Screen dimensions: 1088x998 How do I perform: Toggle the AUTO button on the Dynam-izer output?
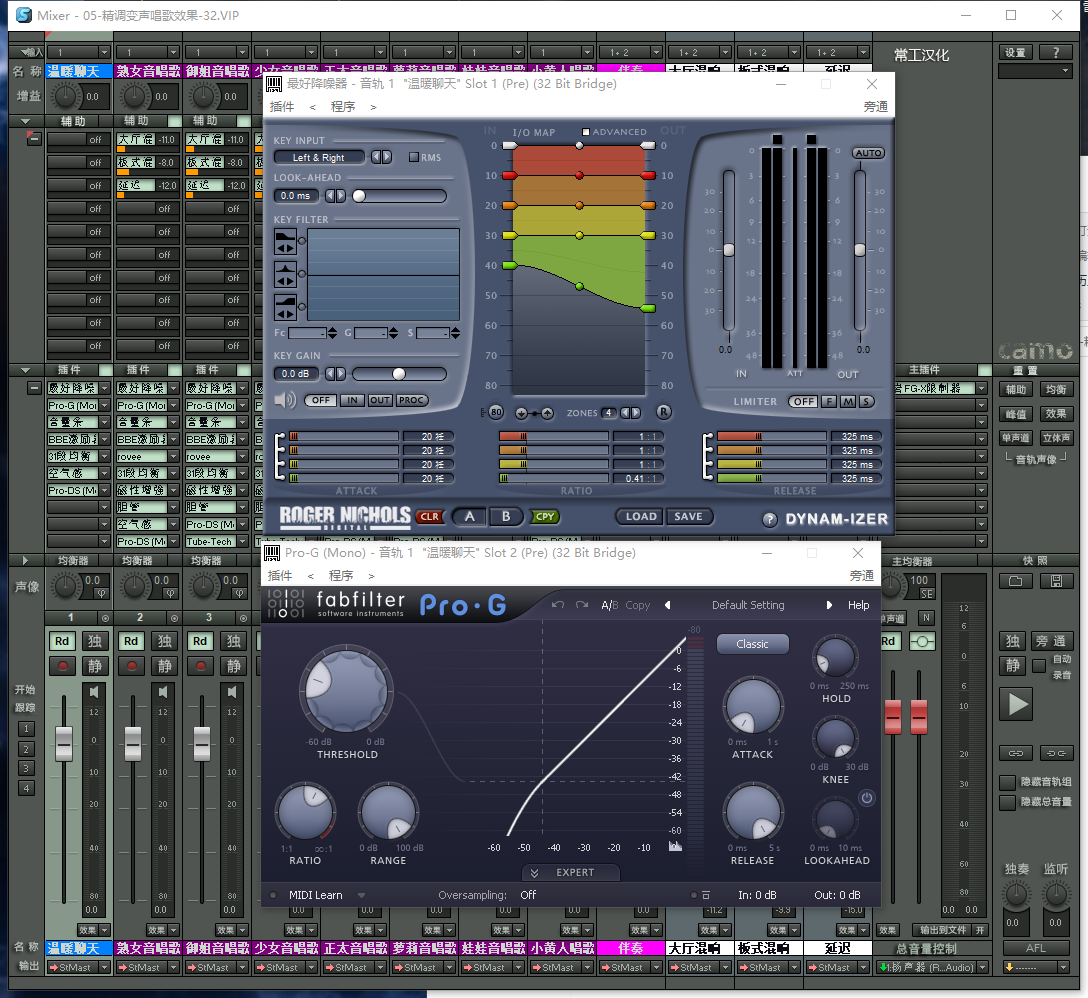coord(868,153)
